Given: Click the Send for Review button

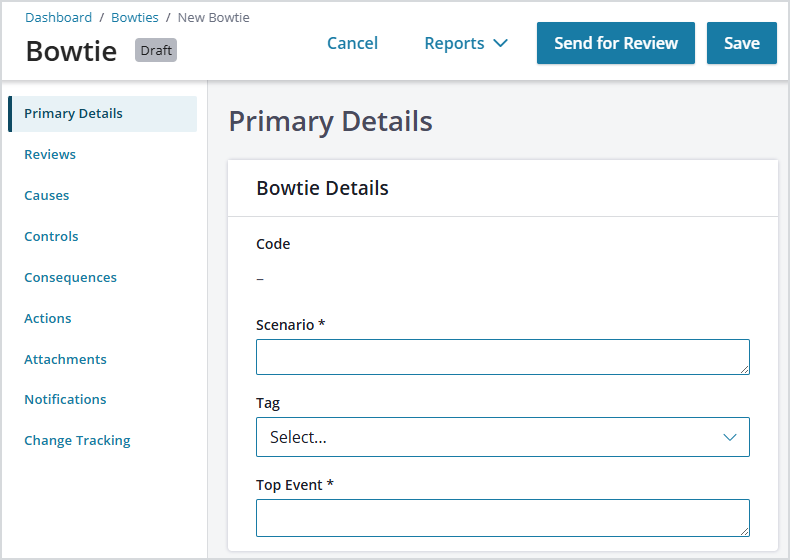Looking at the screenshot, I should 616,43.
